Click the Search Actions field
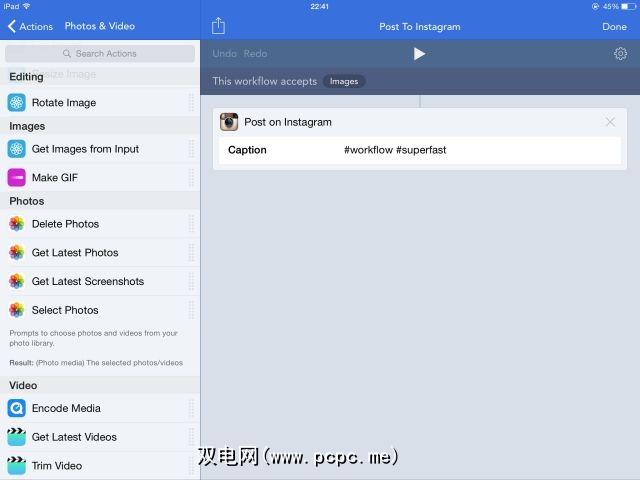640x480 pixels. [x=100, y=53]
